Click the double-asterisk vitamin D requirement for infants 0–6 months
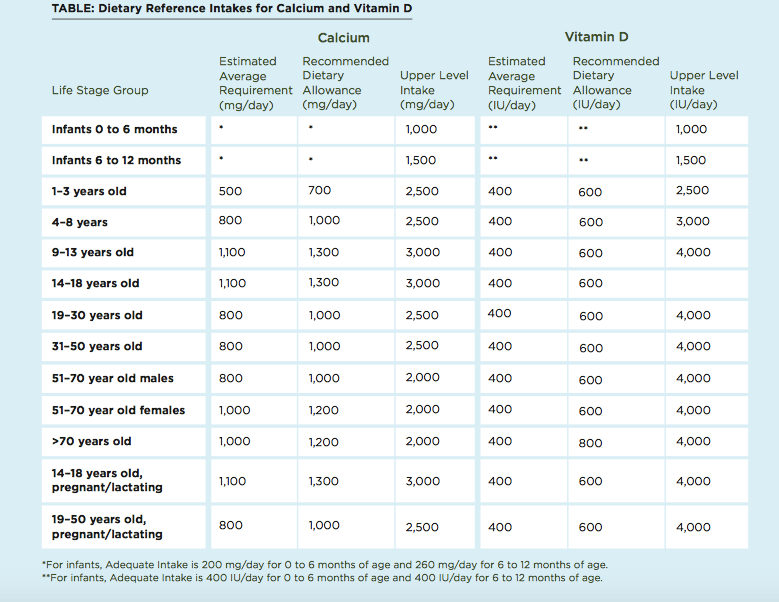This screenshot has height=602, width=779. click(x=492, y=128)
